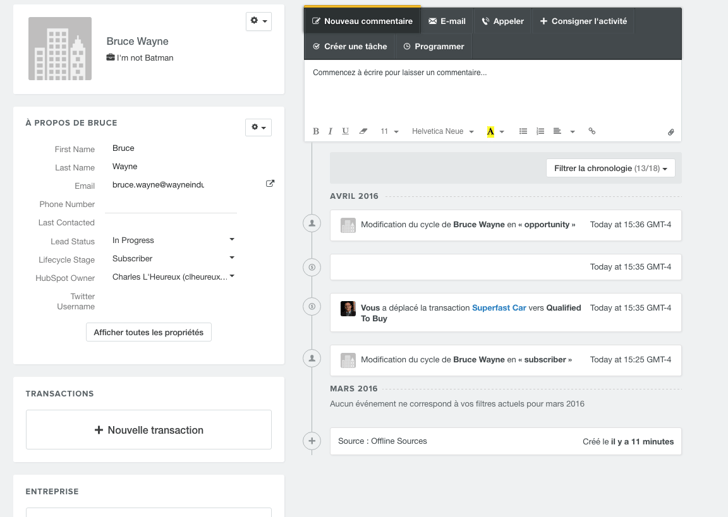Switch to the Programmer tab

tap(434, 46)
